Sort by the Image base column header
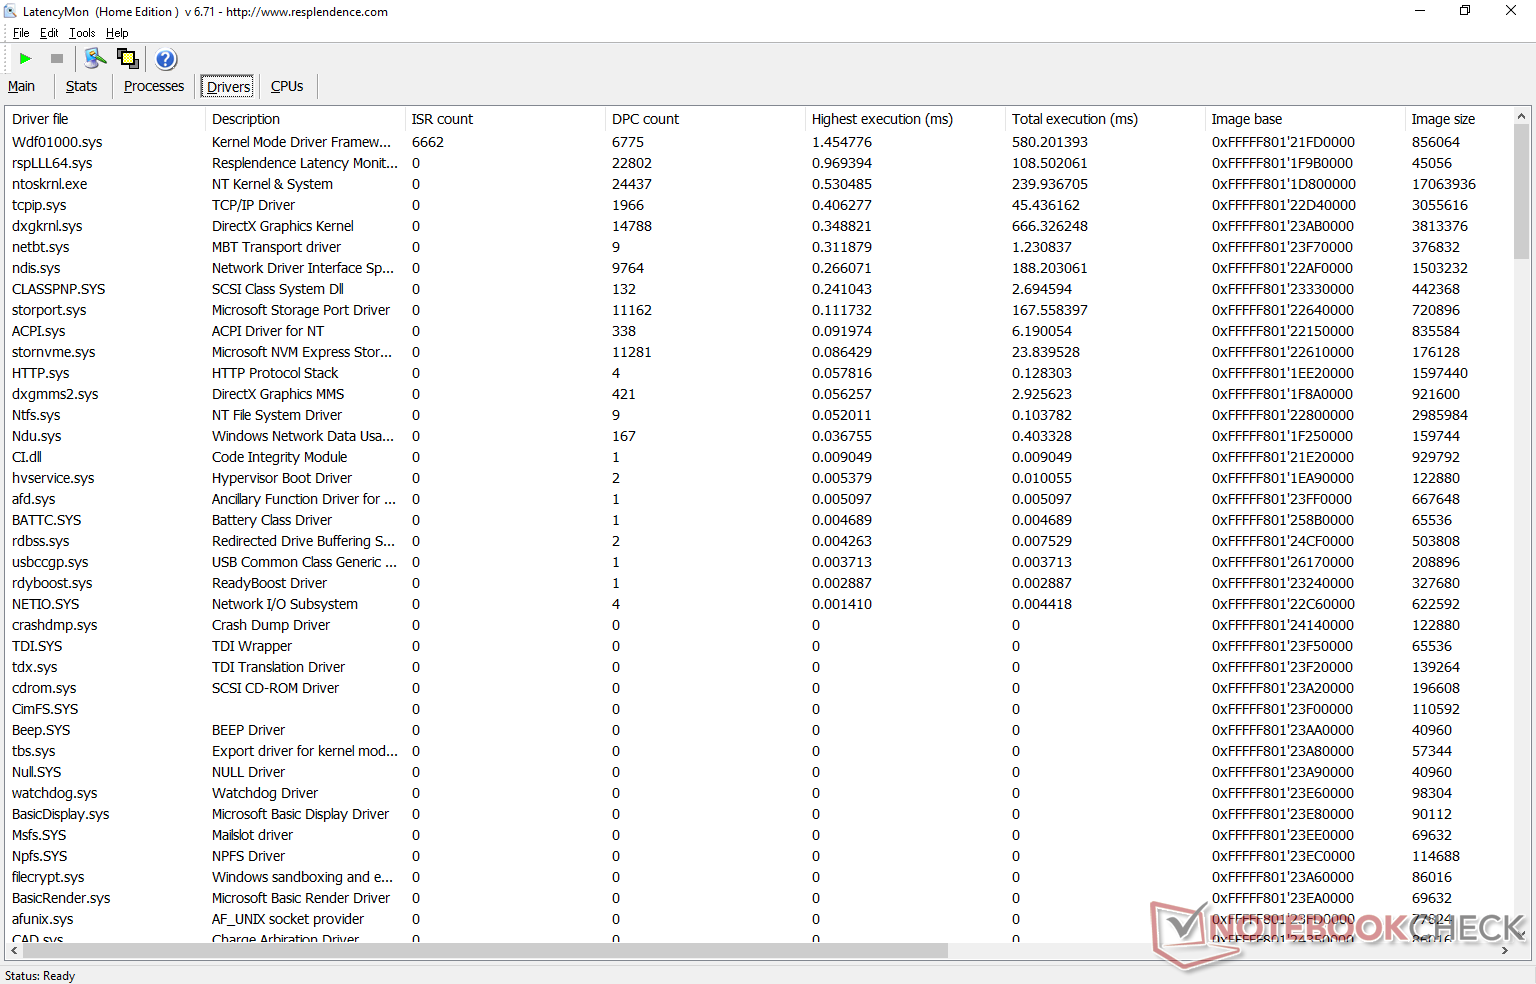 pos(1305,119)
